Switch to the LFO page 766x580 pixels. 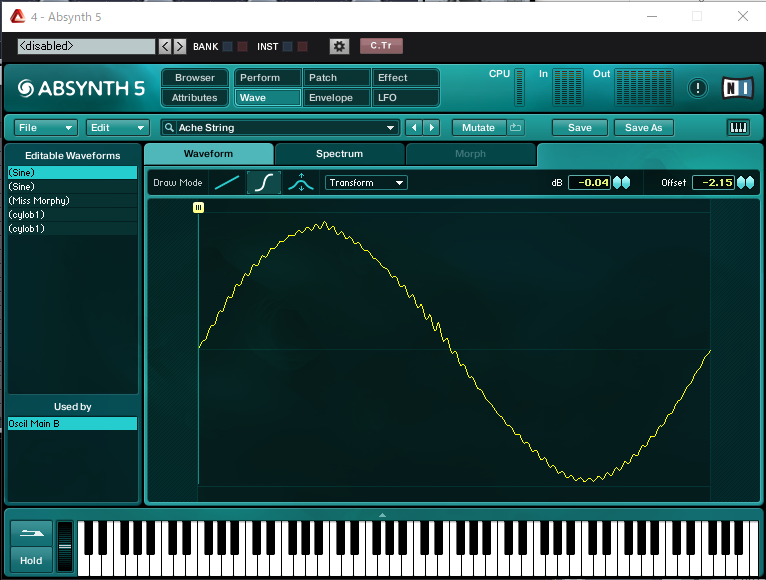[405, 98]
